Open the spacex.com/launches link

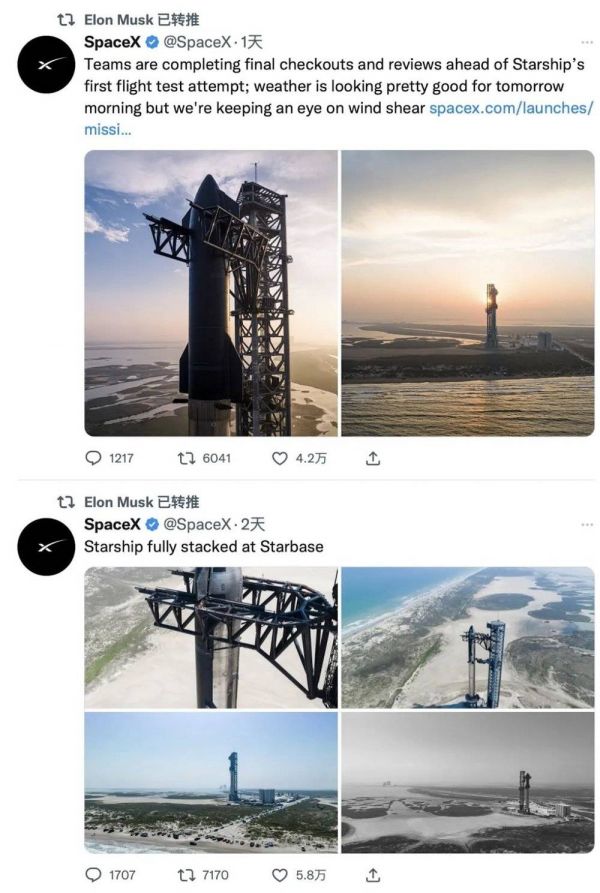click(510, 108)
